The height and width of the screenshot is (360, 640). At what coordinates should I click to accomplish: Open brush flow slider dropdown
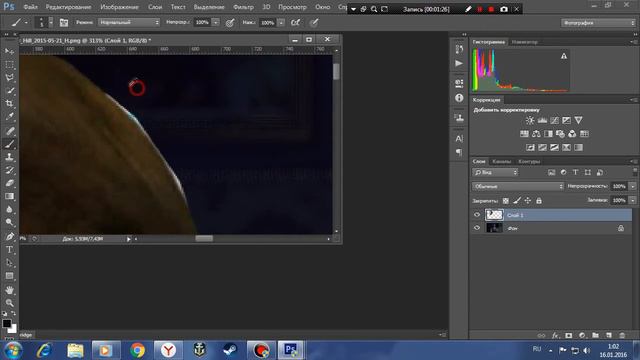click(x=281, y=23)
